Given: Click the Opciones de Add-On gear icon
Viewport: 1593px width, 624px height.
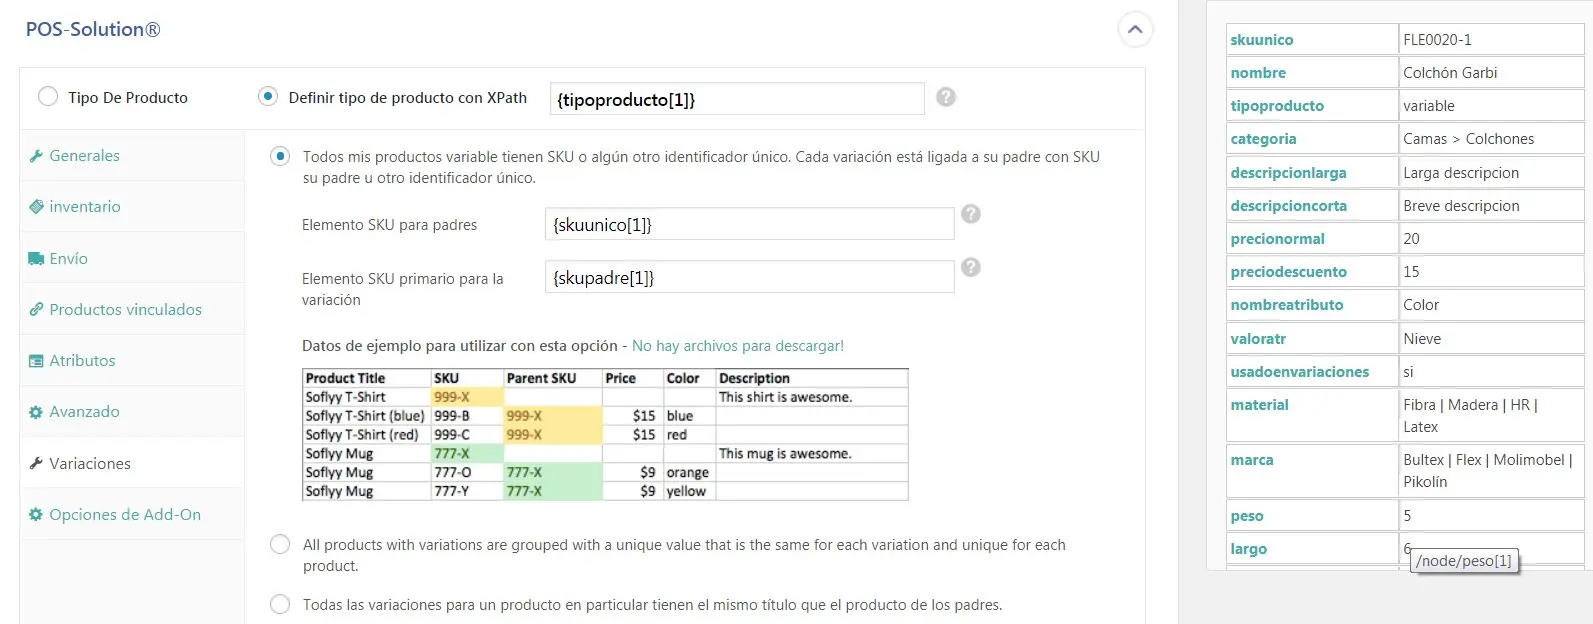Looking at the screenshot, I should pyautogui.click(x=36, y=515).
